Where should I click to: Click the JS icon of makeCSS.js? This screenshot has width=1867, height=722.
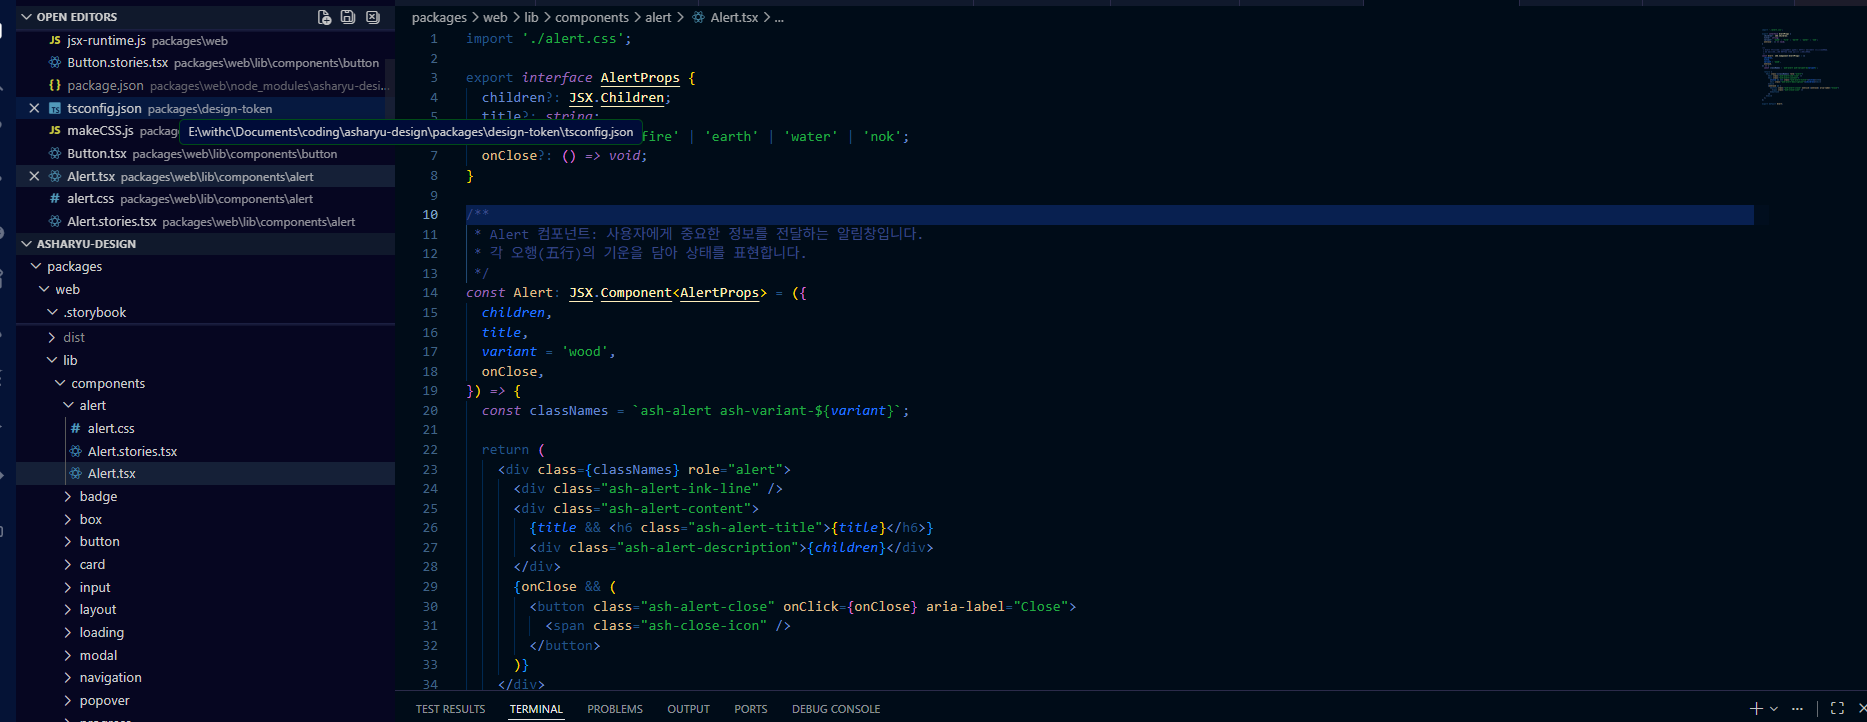55,130
